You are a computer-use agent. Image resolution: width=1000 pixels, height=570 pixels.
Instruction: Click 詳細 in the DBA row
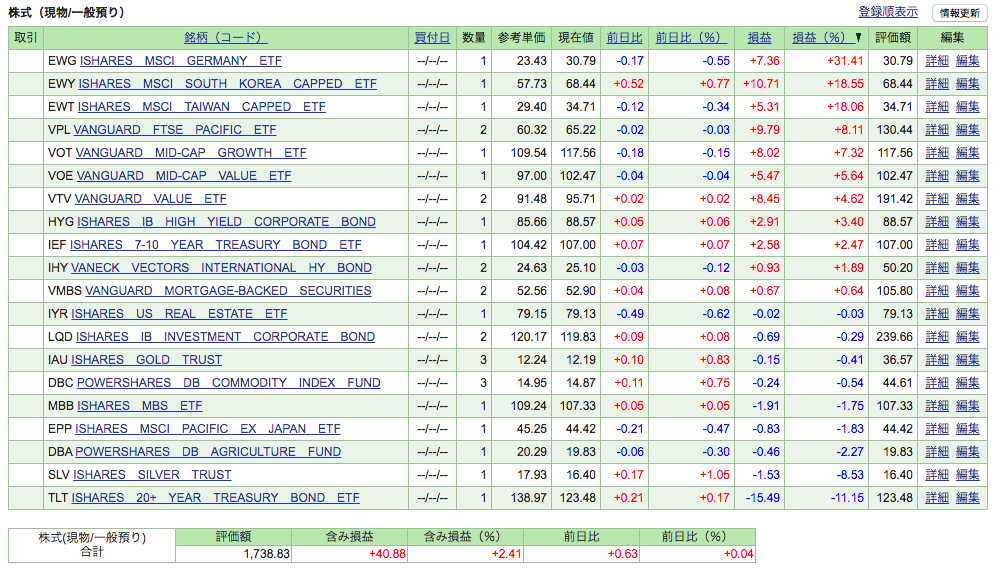(937, 451)
